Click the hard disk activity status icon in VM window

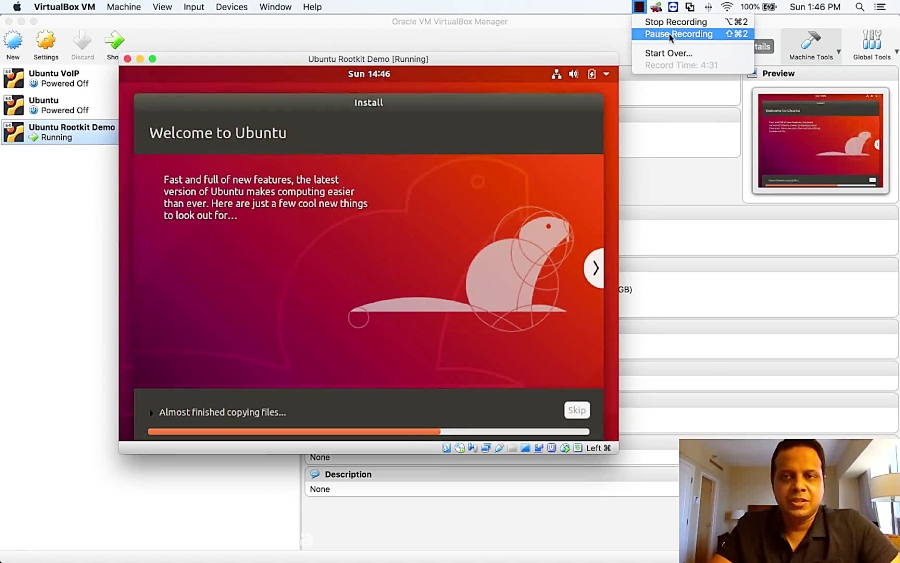(447, 448)
